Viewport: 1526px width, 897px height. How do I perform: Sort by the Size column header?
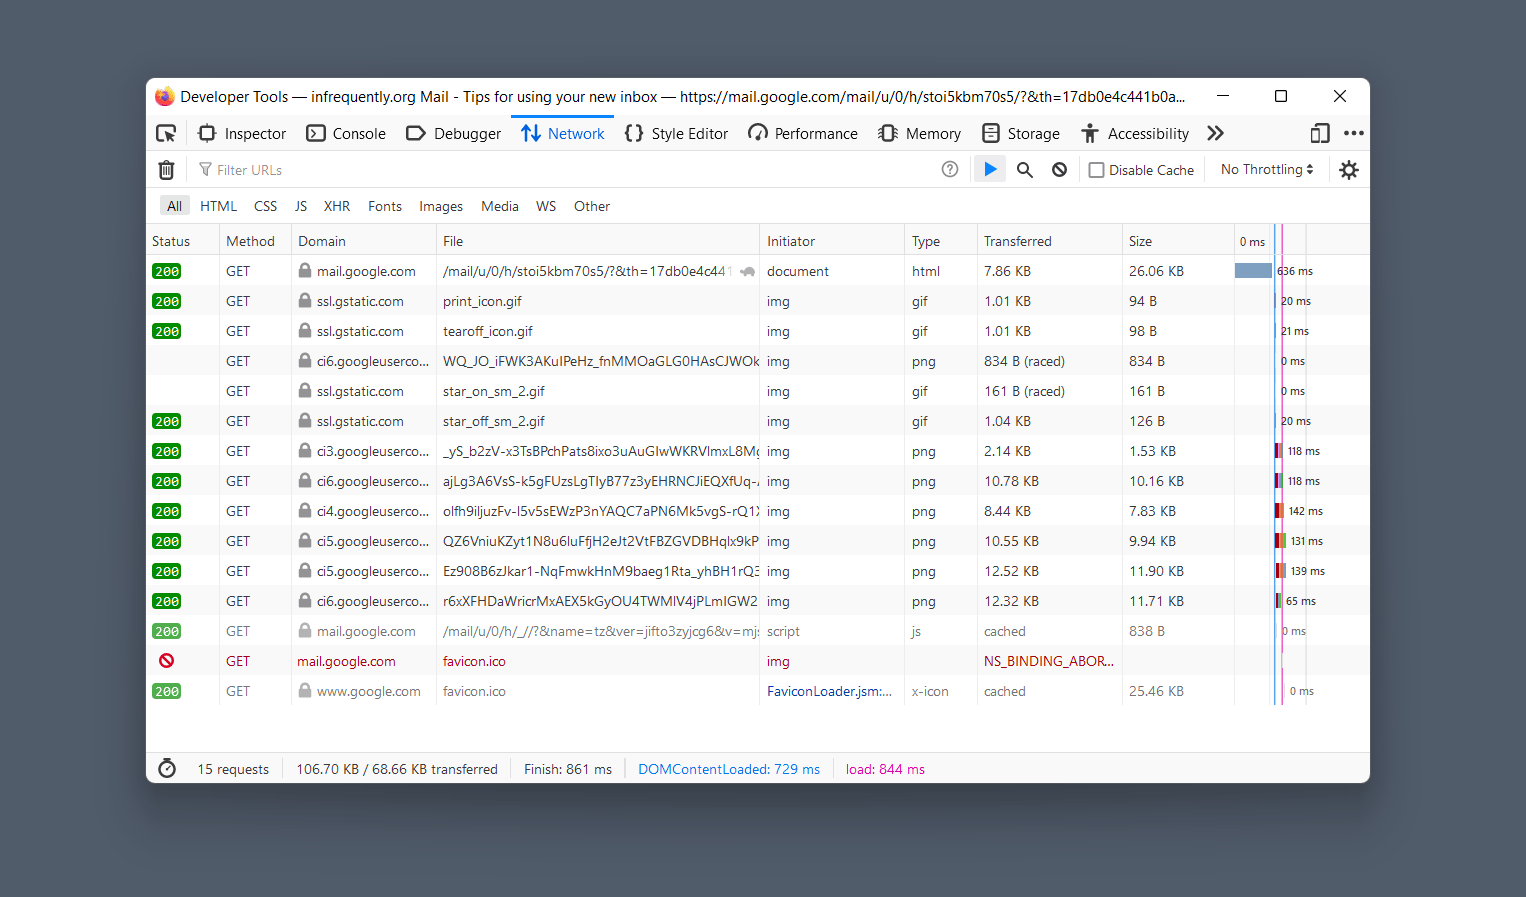click(1178, 241)
